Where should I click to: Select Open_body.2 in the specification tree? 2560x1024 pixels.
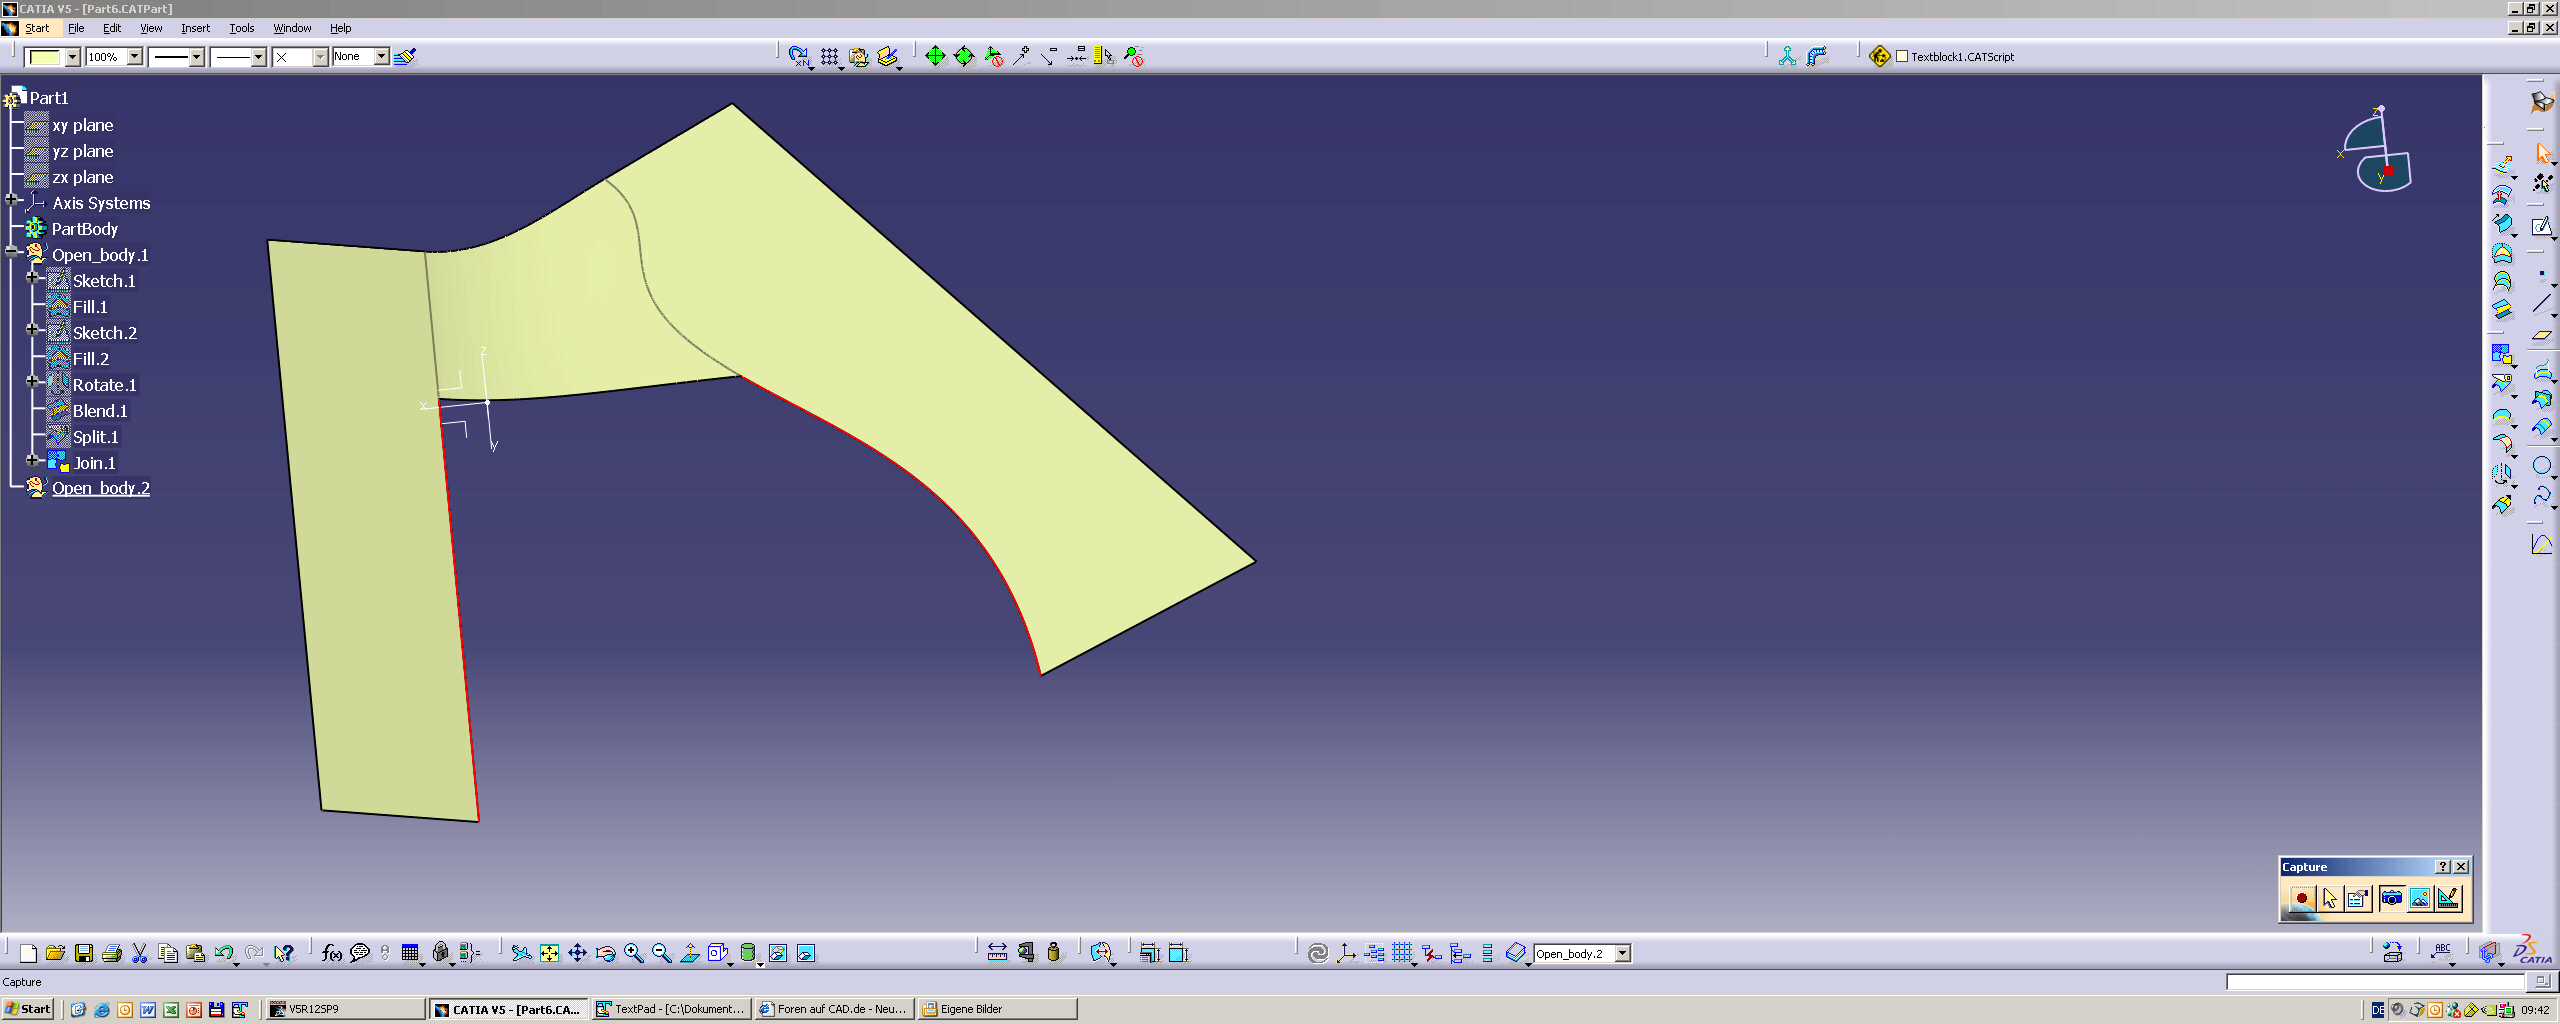100,488
